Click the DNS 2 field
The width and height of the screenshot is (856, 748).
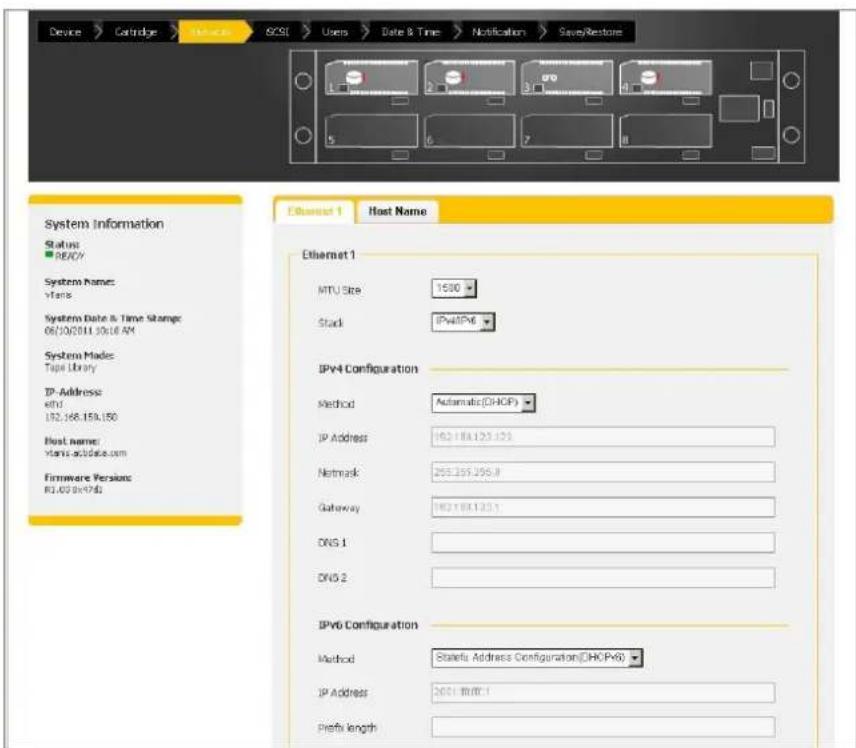pyautogui.click(x=603, y=578)
